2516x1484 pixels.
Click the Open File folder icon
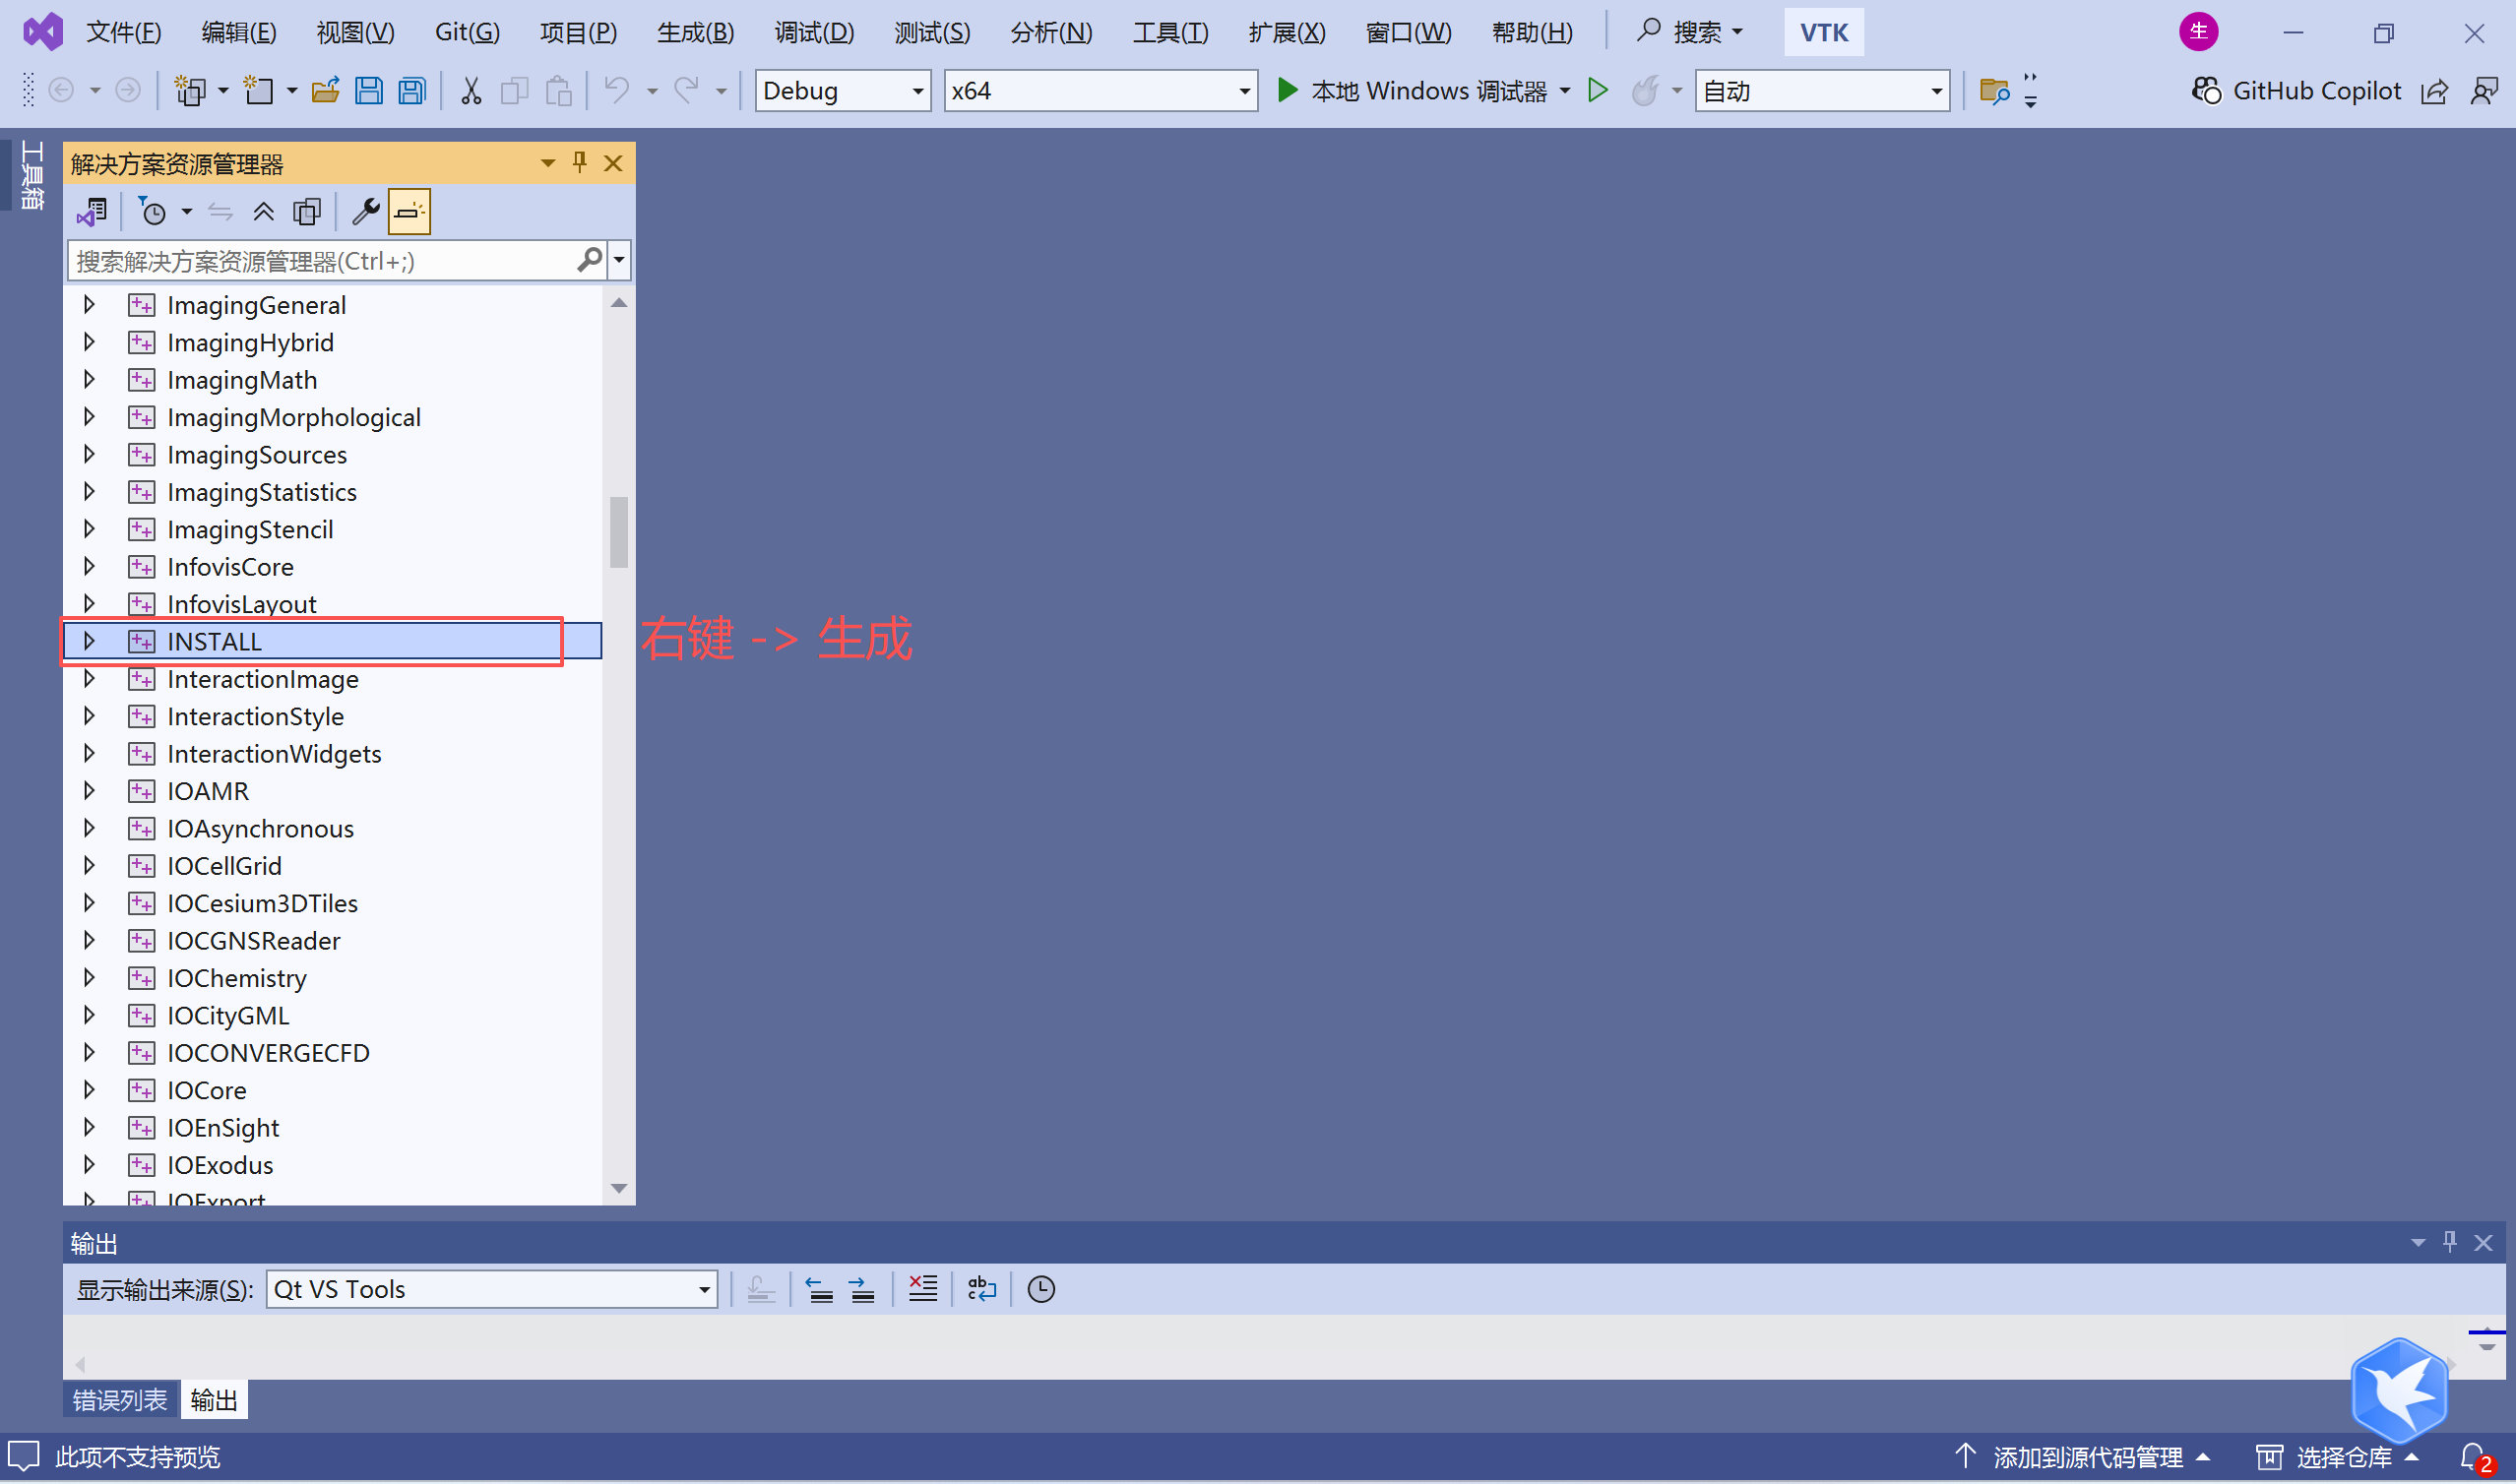tap(325, 91)
